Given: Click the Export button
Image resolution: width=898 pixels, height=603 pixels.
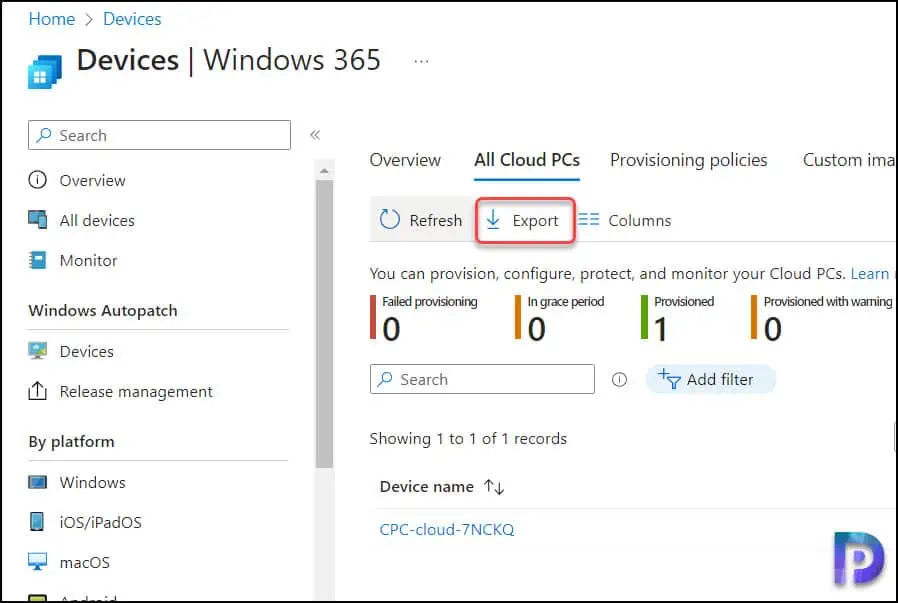Looking at the screenshot, I should pyautogui.click(x=524, y=220).
